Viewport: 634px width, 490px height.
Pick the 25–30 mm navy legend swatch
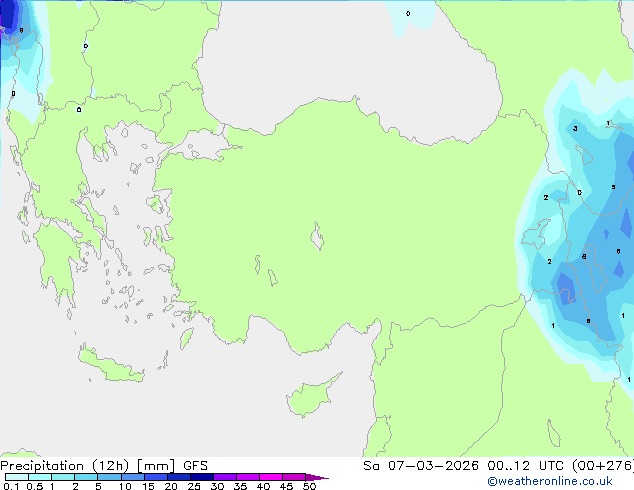coord(202,477)
